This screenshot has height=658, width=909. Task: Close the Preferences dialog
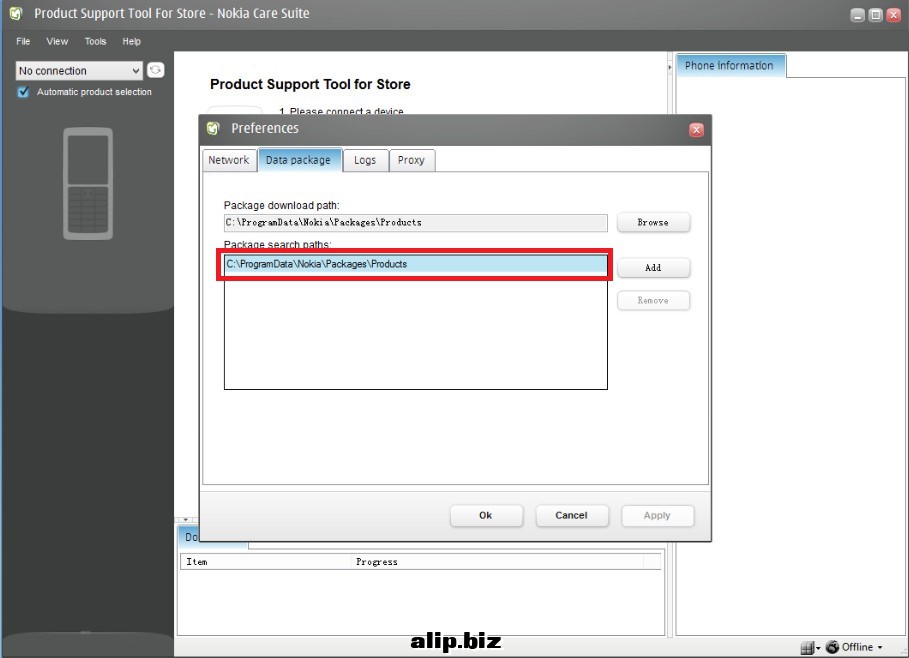pyautogui.click(x=696, y=130)
